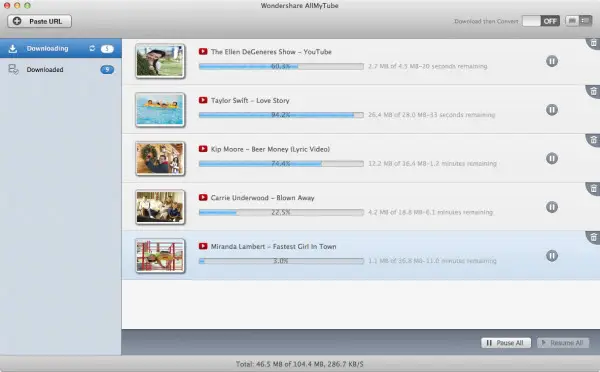The width and height of the screenshot is (600, 372).
Task: Click YouTube icon beside Kip Moore title
Action: [x=203, y=148]
